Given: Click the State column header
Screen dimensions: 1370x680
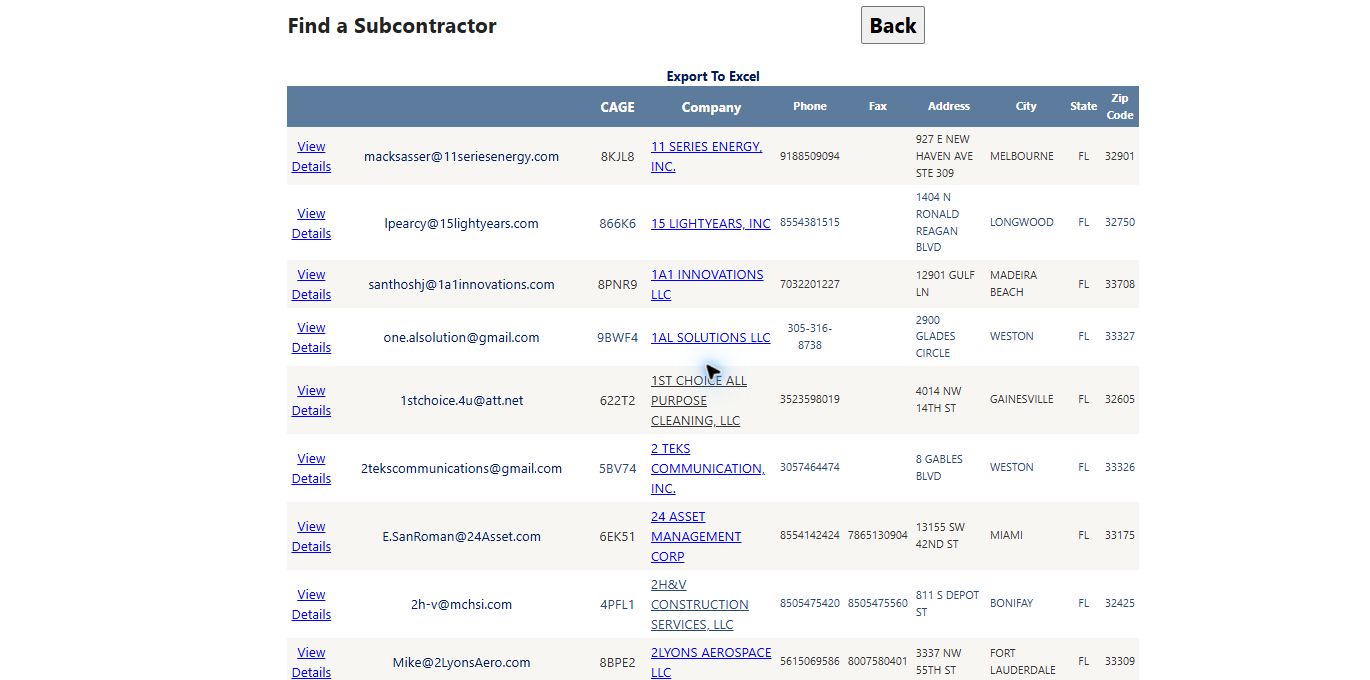Looking at the screenshot, I should 1083,106.
